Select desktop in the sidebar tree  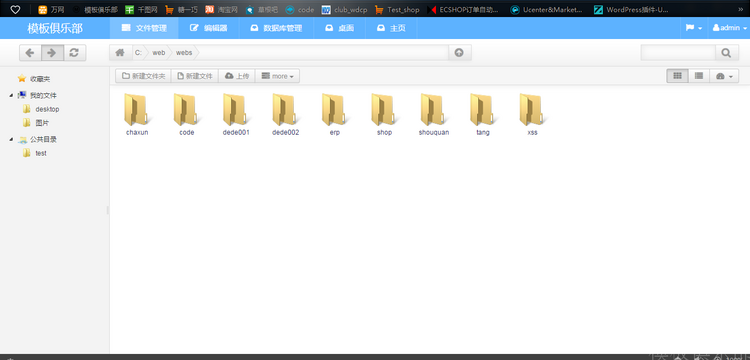coord(47,109)
